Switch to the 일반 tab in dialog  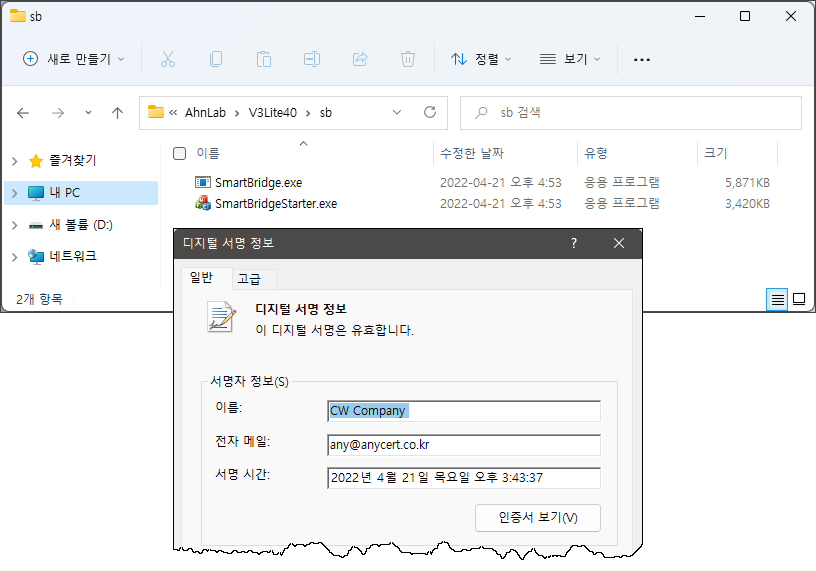tap(201, 277)
